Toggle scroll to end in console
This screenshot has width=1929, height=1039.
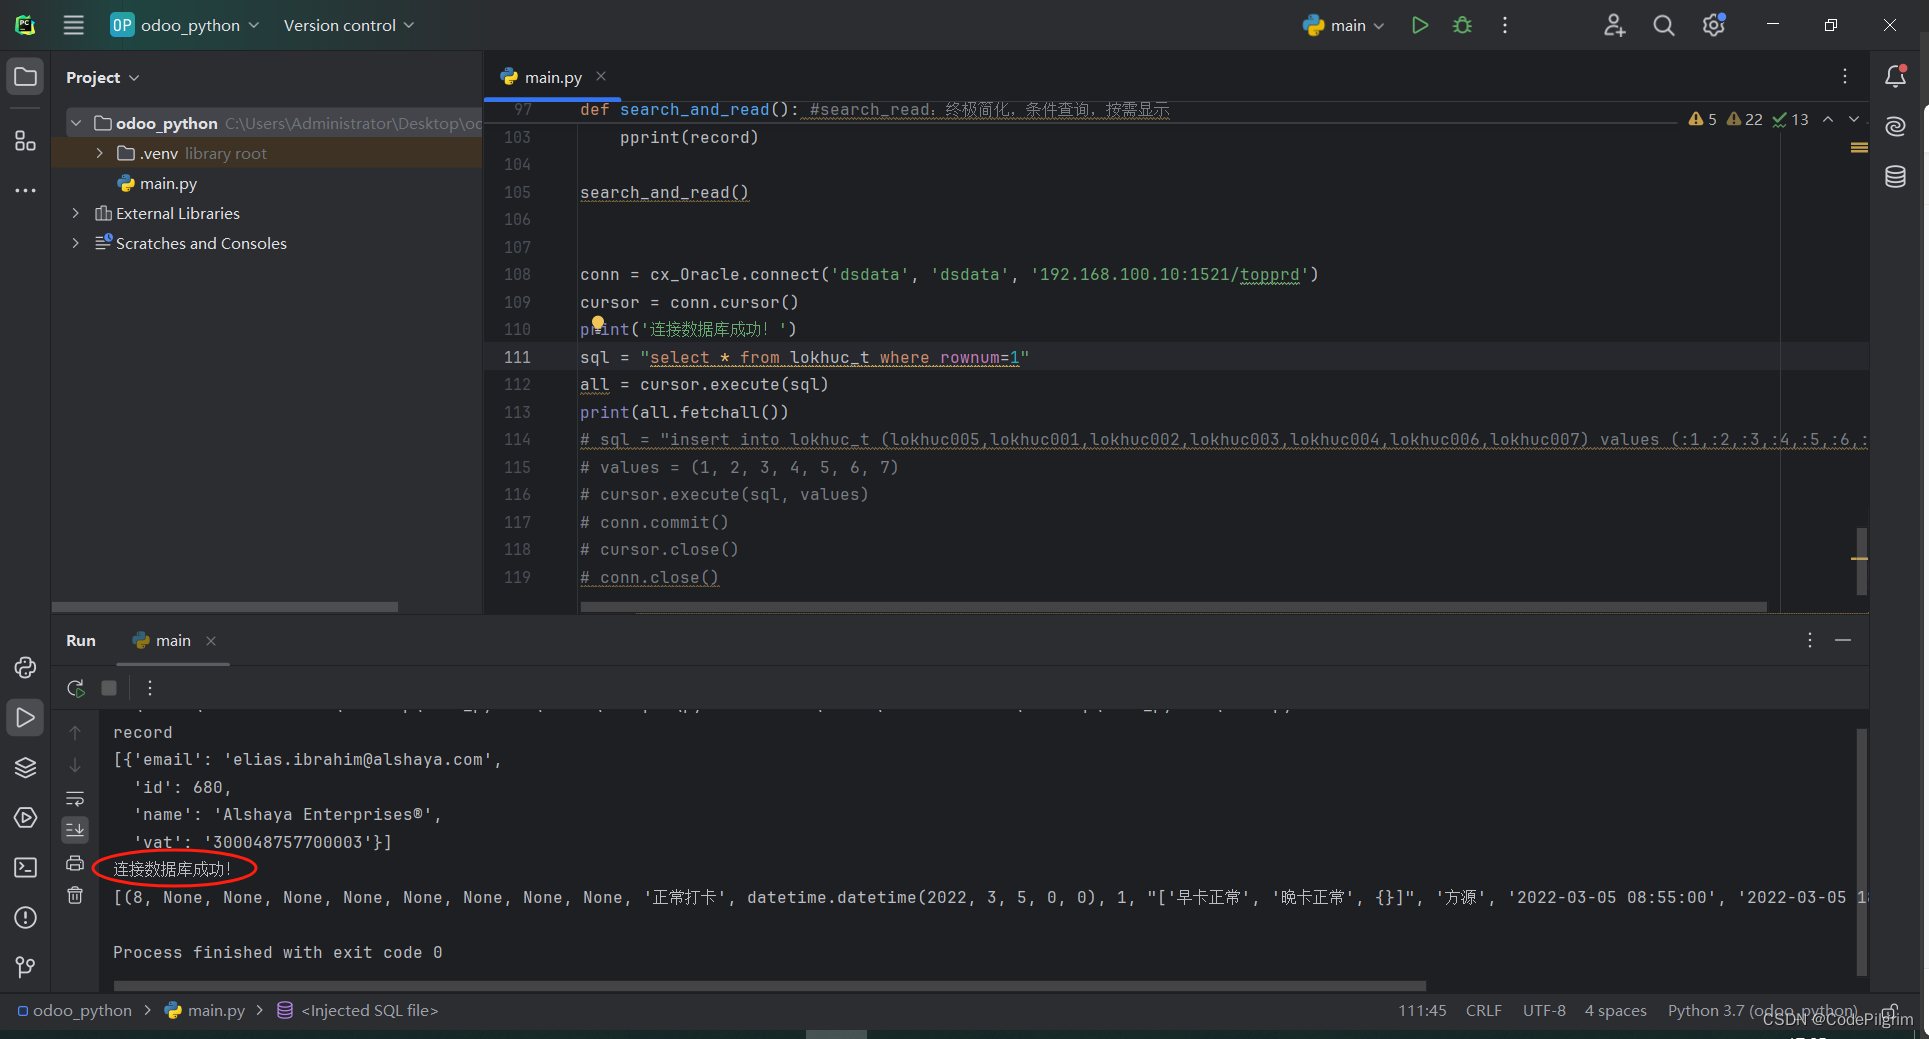click(75, 829)
